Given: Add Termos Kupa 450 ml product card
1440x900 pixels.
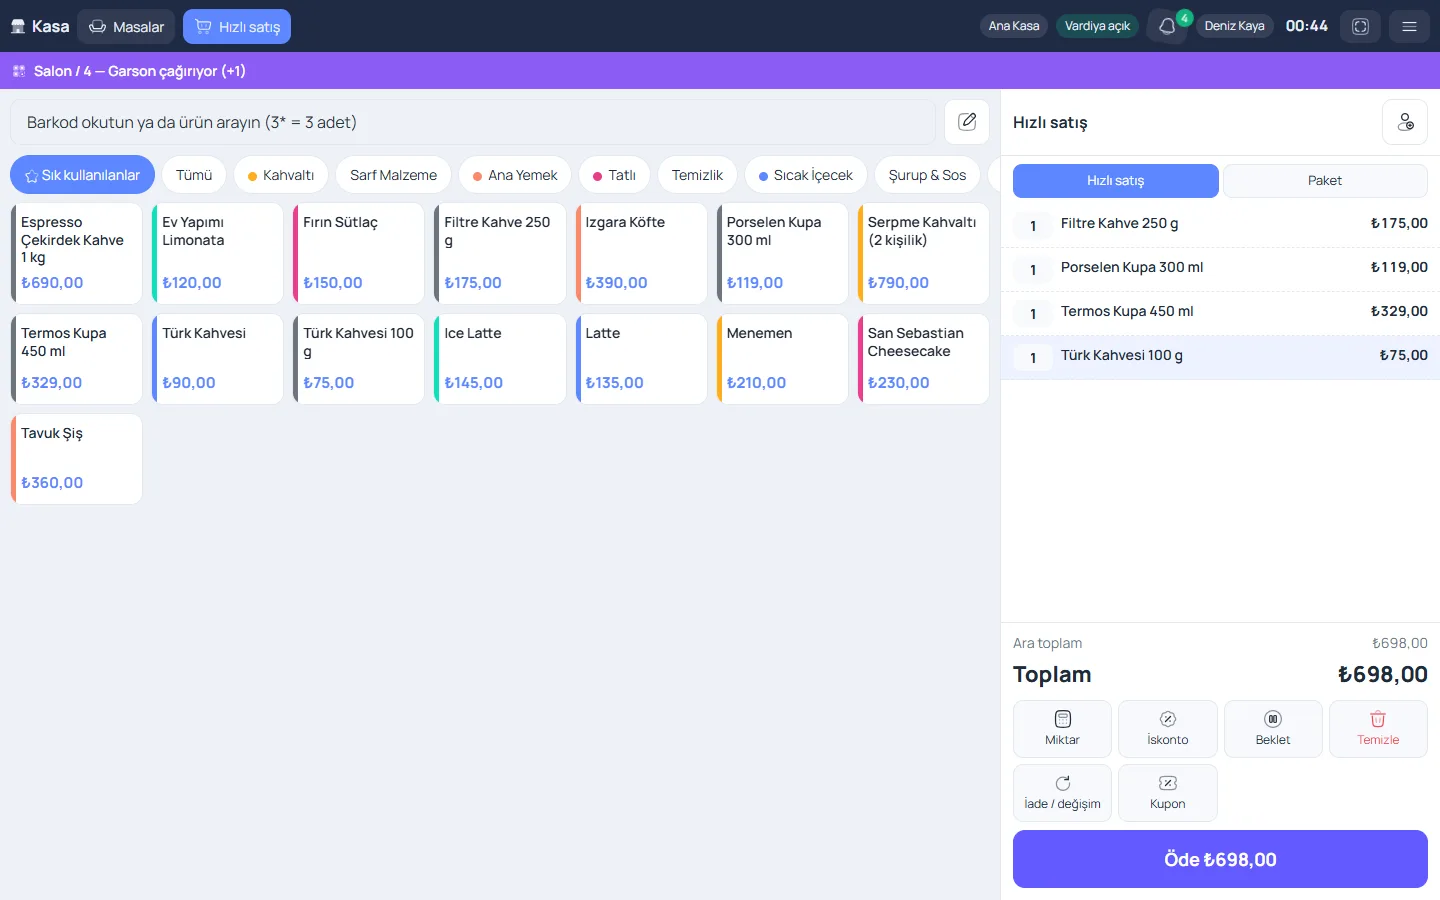Looking at the screenshot, I should point(76,359).
